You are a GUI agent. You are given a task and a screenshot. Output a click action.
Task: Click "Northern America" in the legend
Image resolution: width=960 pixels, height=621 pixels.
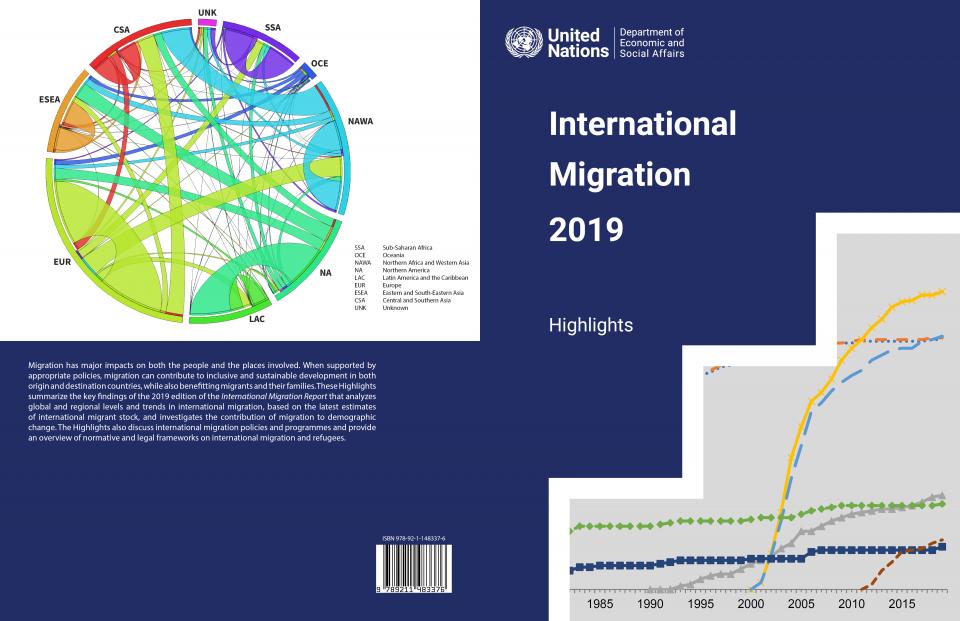(406, 270)
